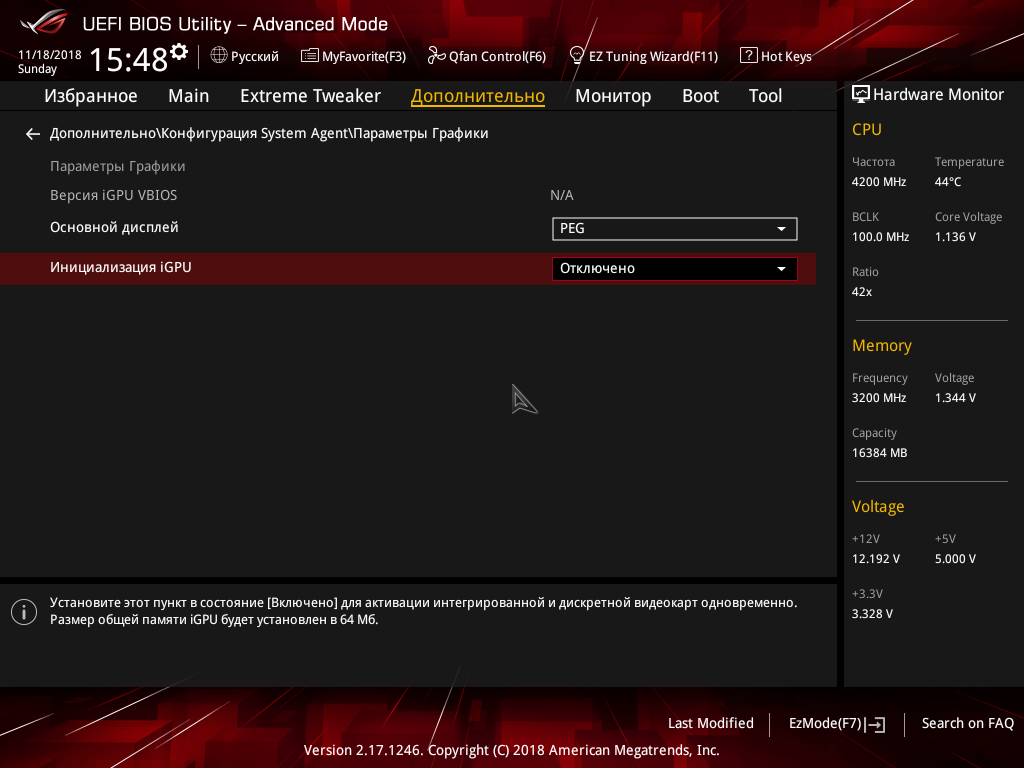The image size is (1024, 768).
Task: Switch to the Монитор tab
Action: (x=613, y=96)
